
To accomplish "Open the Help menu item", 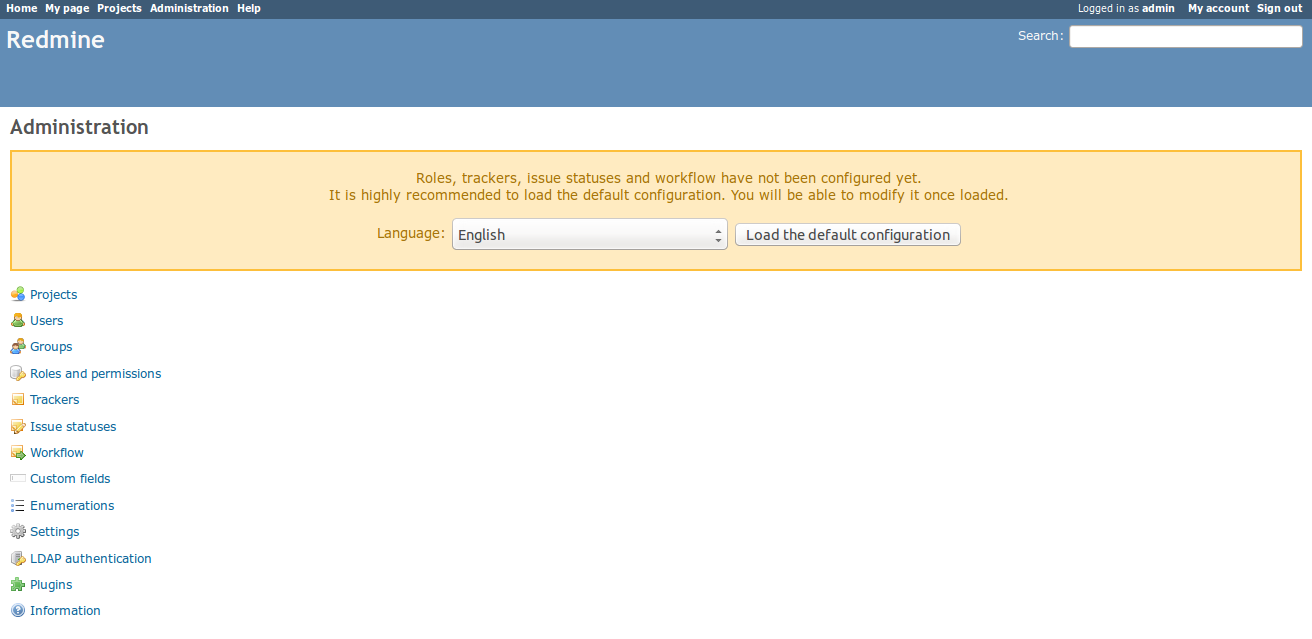I will click(249, 8).
